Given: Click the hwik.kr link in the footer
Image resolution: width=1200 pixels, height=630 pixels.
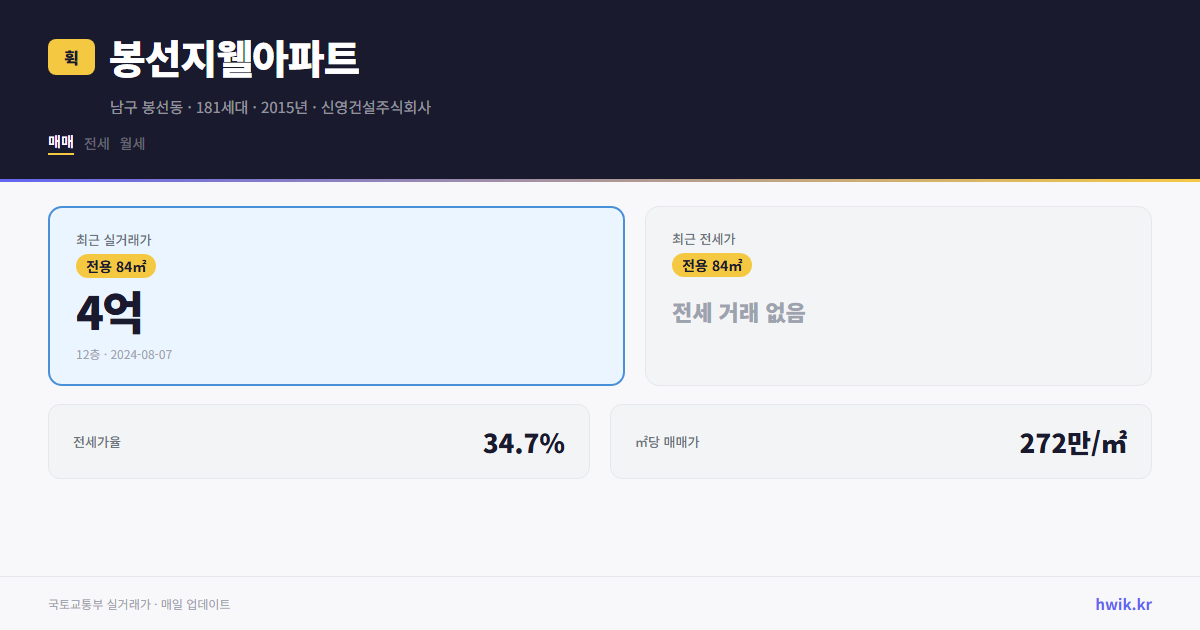Looking at the screenshot, I should point(1122,603).
